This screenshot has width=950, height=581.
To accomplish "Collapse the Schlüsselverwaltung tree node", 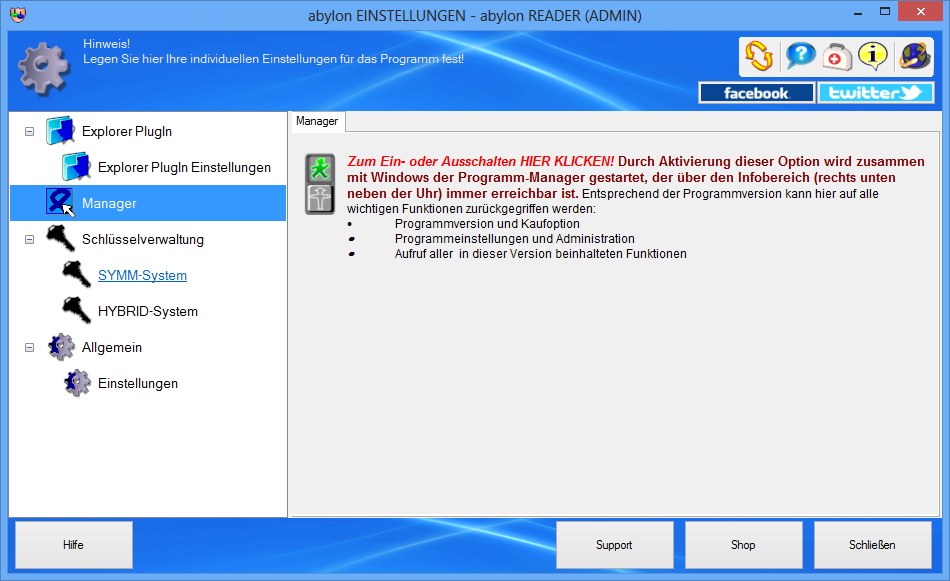I will 29,239.
